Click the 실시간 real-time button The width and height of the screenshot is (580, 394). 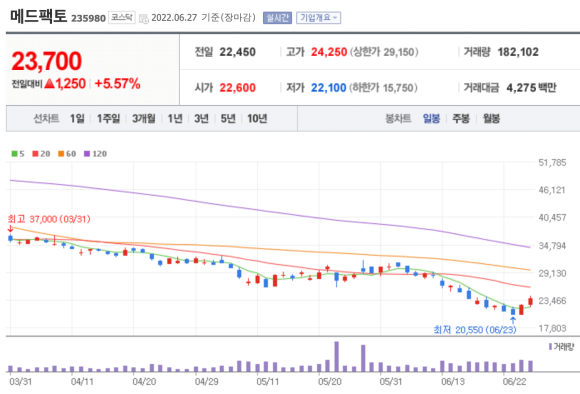277,18
